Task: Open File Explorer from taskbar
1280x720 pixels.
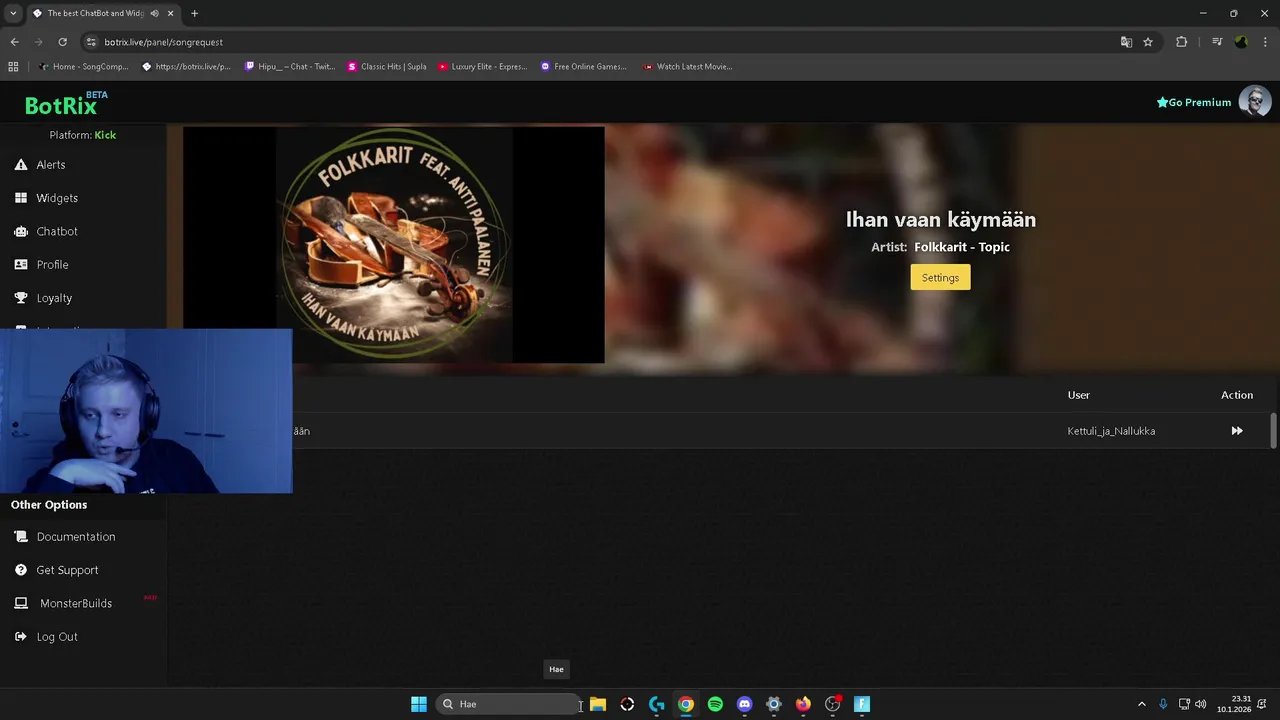Action: click(598, 704)
